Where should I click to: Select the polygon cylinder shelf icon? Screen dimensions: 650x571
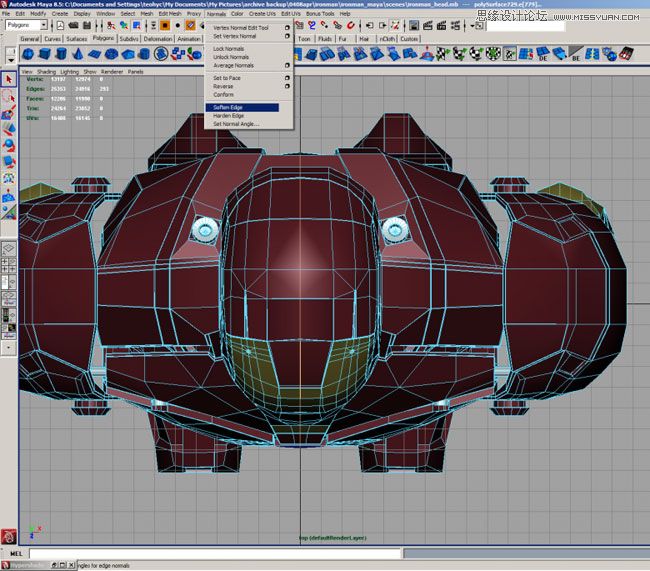62,54
